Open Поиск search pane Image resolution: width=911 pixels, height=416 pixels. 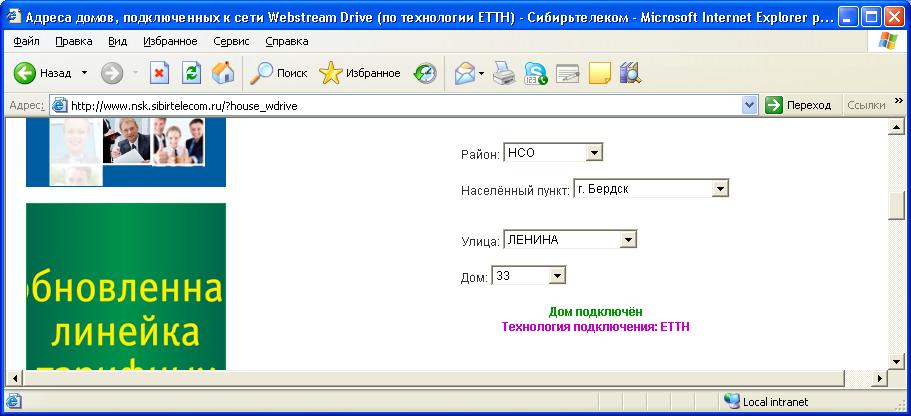[278, 73]
